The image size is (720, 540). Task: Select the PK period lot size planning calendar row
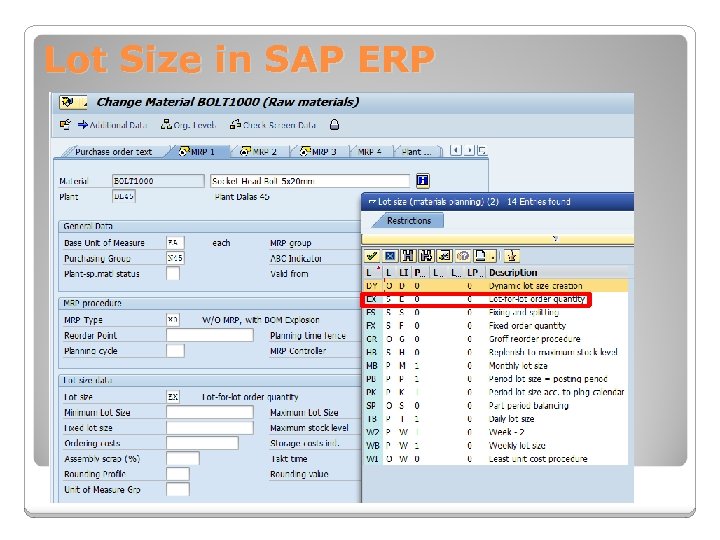495,392
